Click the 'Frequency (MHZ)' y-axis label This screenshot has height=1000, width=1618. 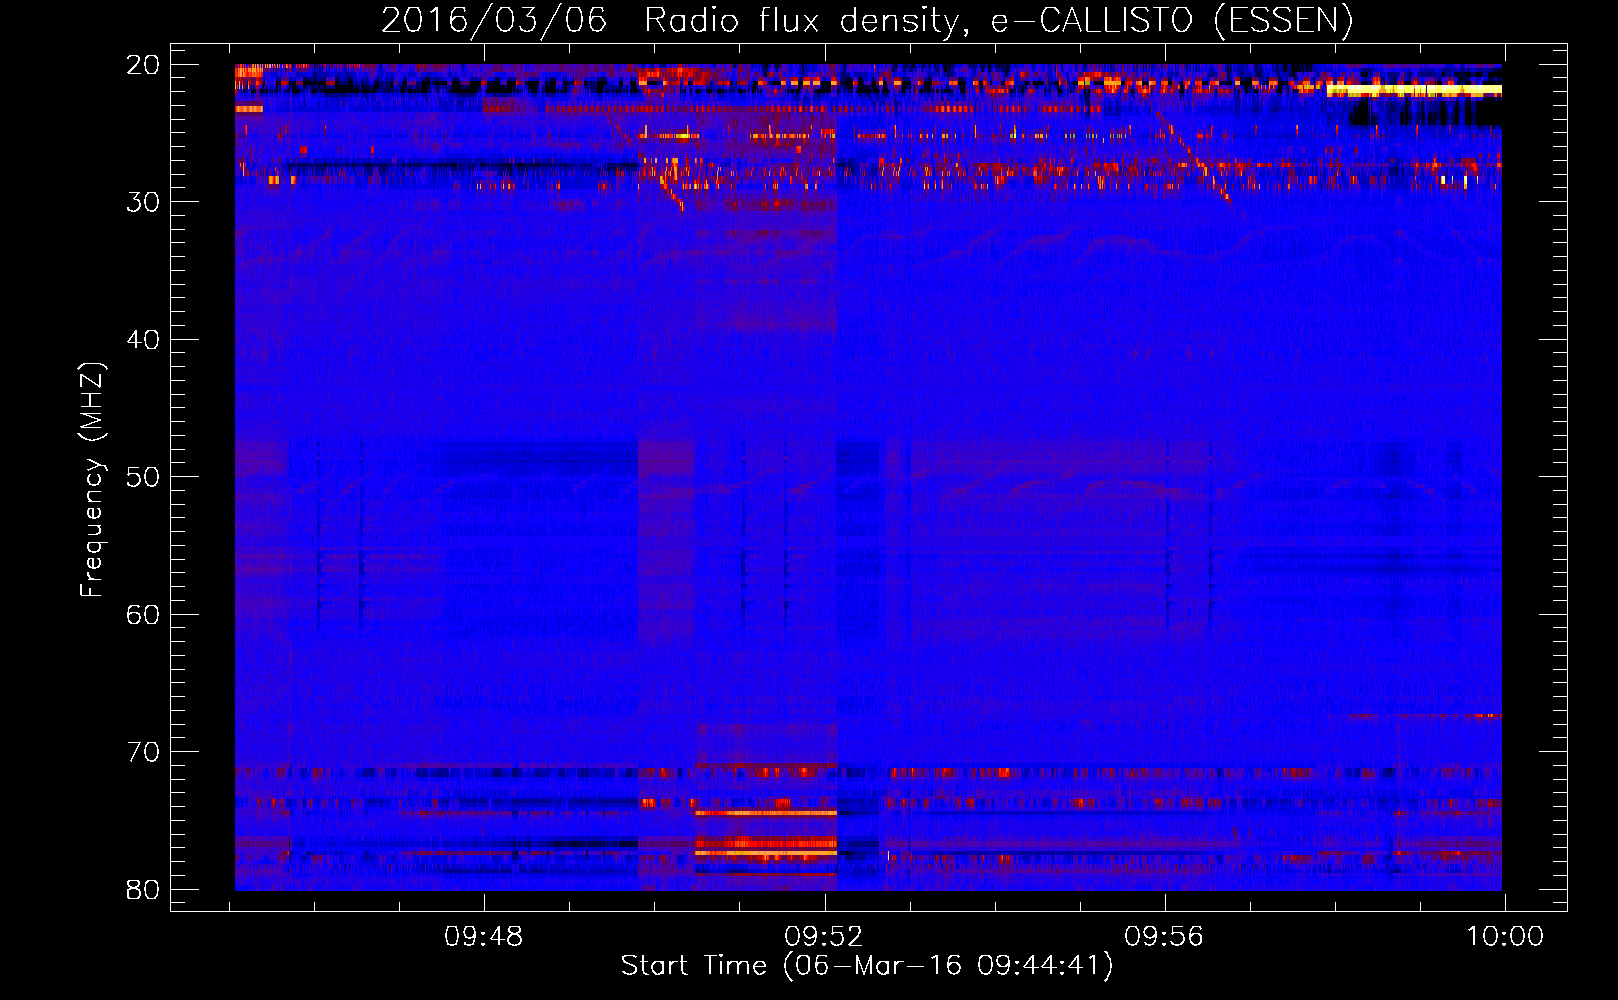tap(92, 480)
